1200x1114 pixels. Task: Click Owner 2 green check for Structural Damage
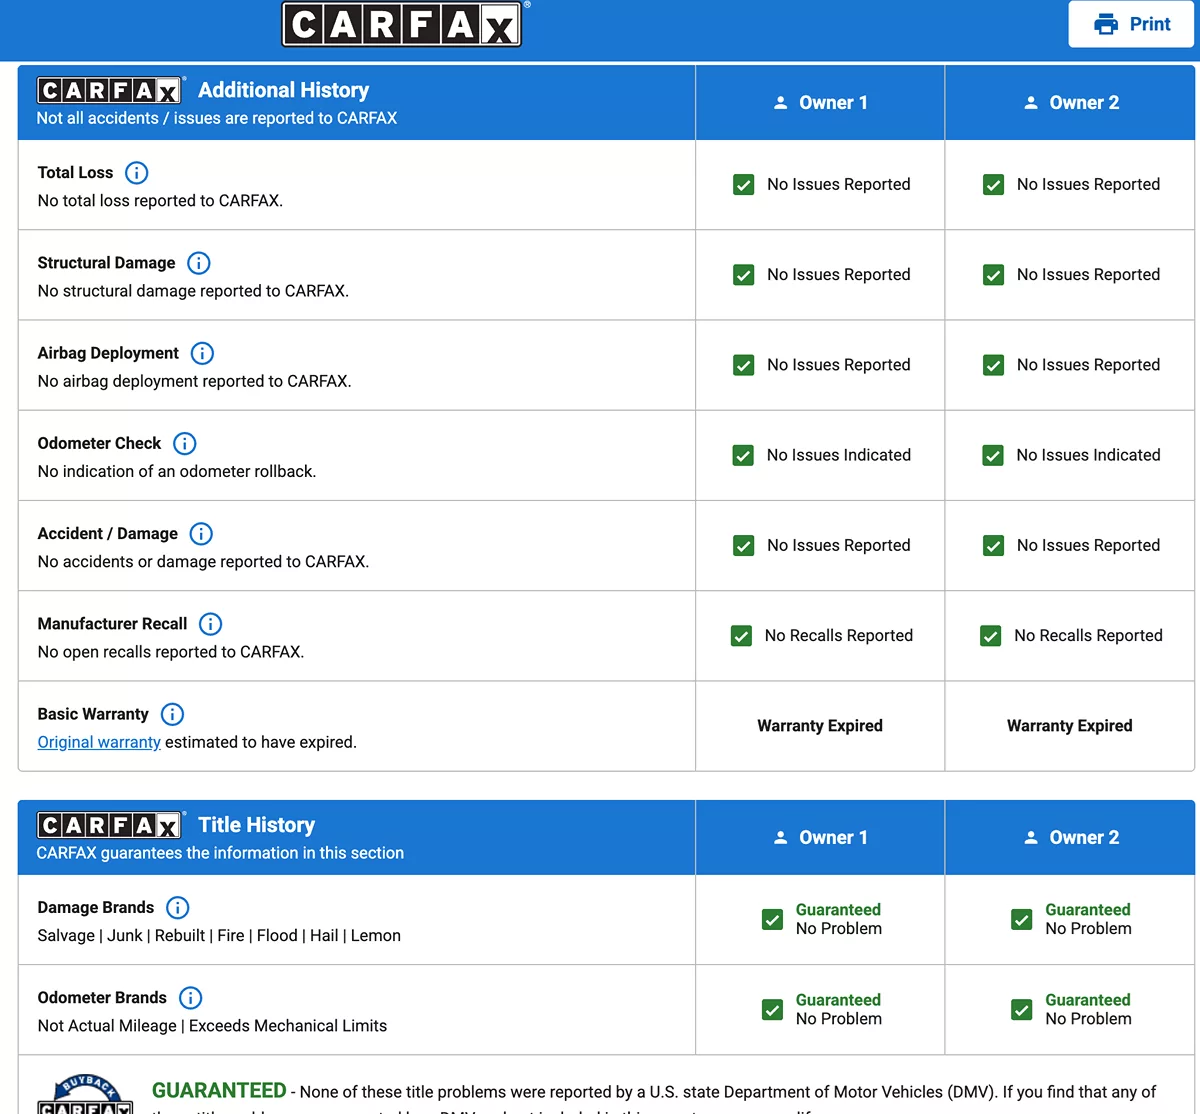pos(993,275)
